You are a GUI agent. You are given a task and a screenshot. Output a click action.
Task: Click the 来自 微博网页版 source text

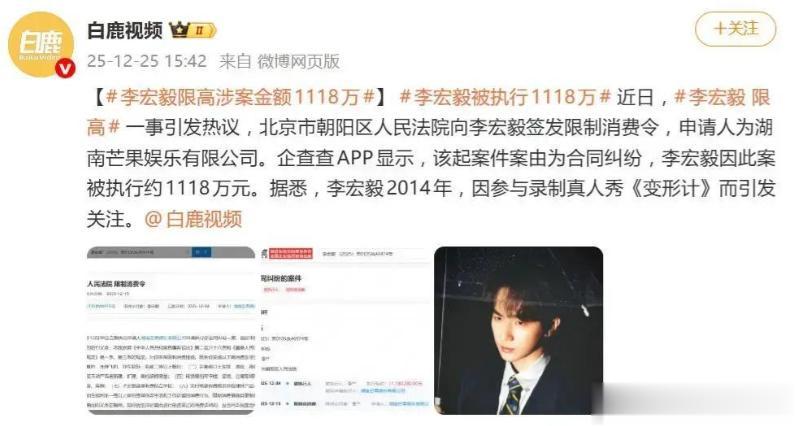pos(279,61)
